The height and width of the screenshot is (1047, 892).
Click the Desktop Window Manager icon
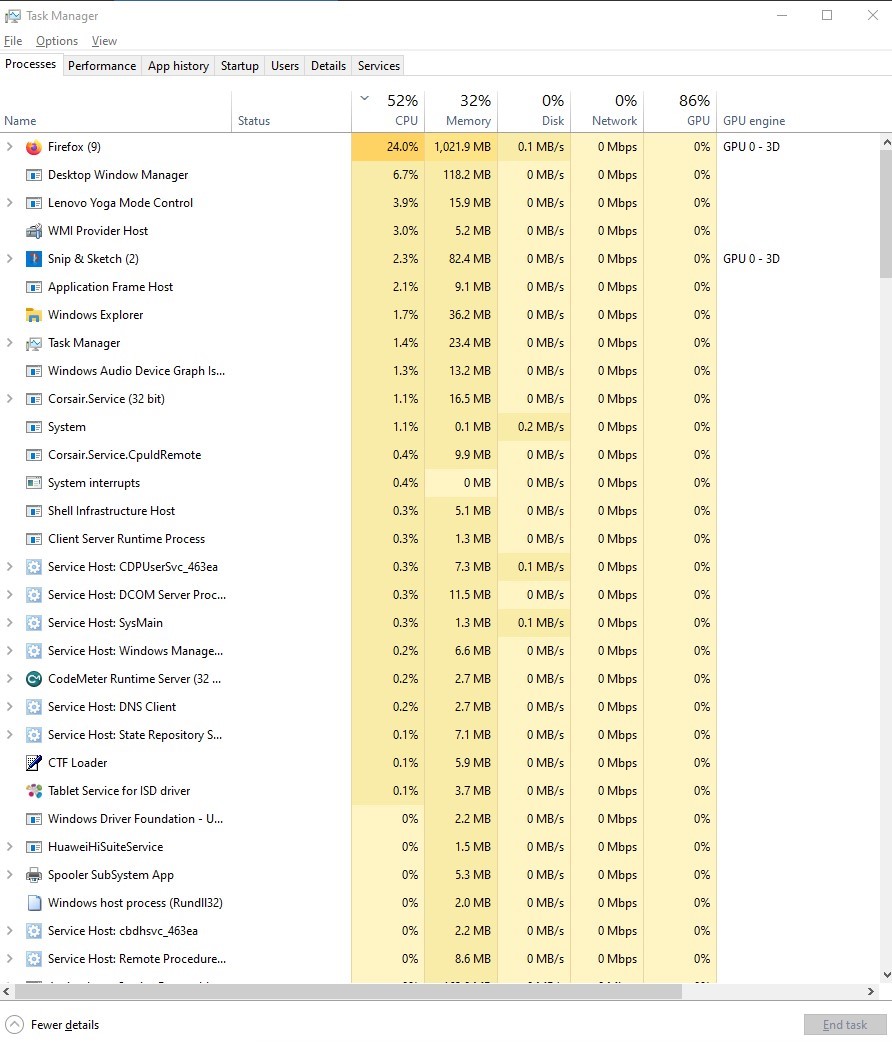tap(33, 176)
